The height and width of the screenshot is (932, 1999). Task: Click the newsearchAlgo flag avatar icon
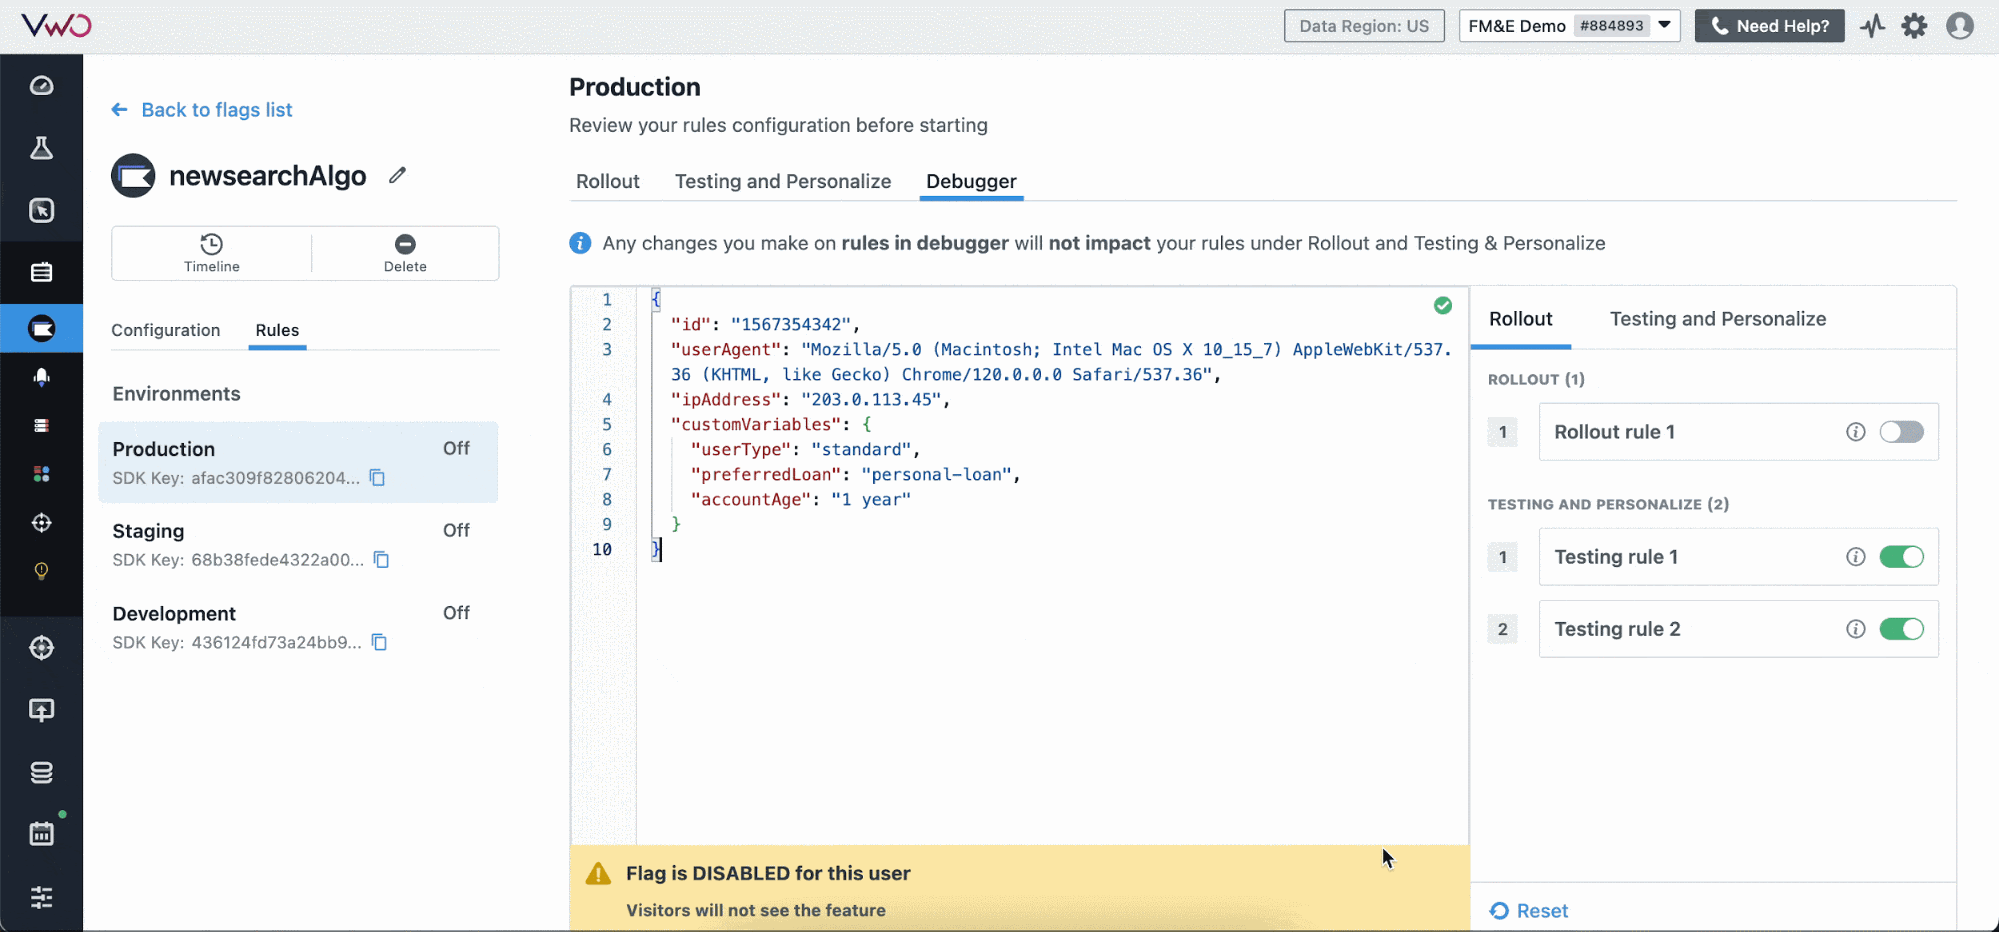[x=133, y=176]
